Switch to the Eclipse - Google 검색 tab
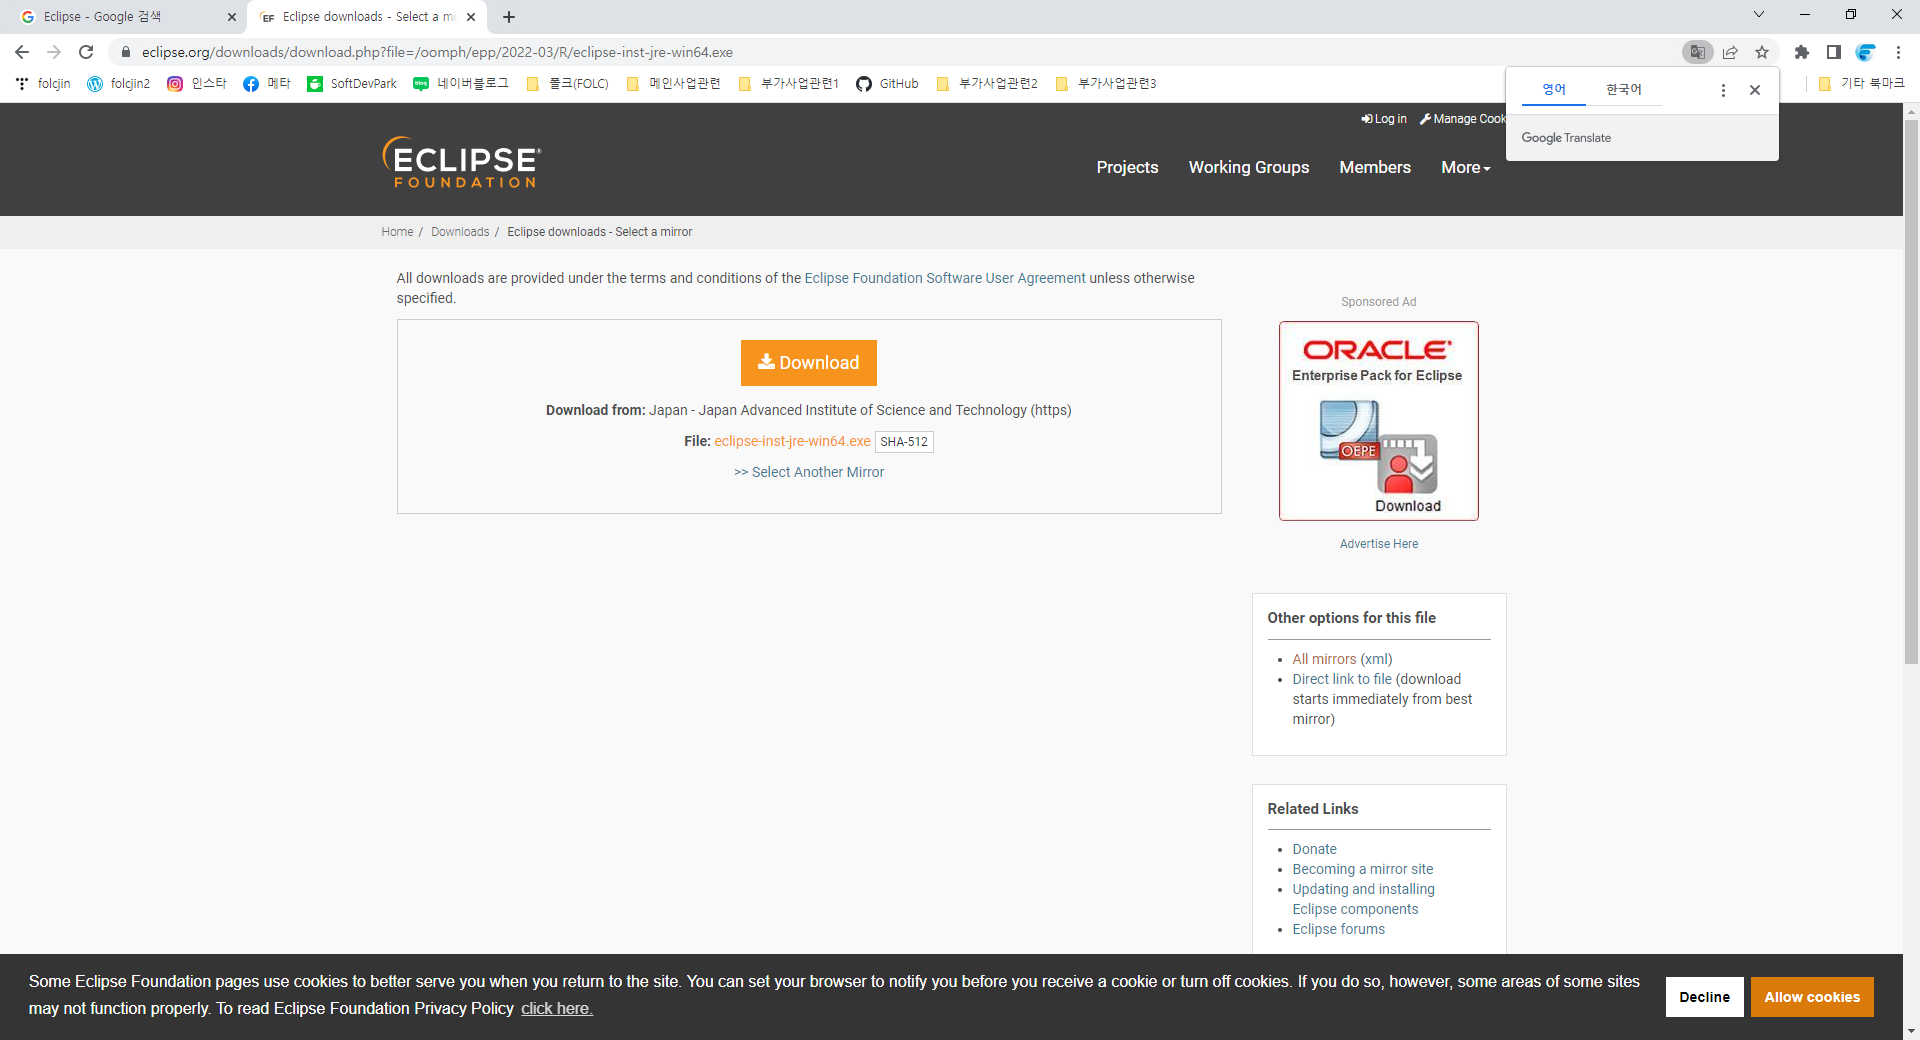The height and width of the screenshot is (1040, 1920). (x=124, y=17)
